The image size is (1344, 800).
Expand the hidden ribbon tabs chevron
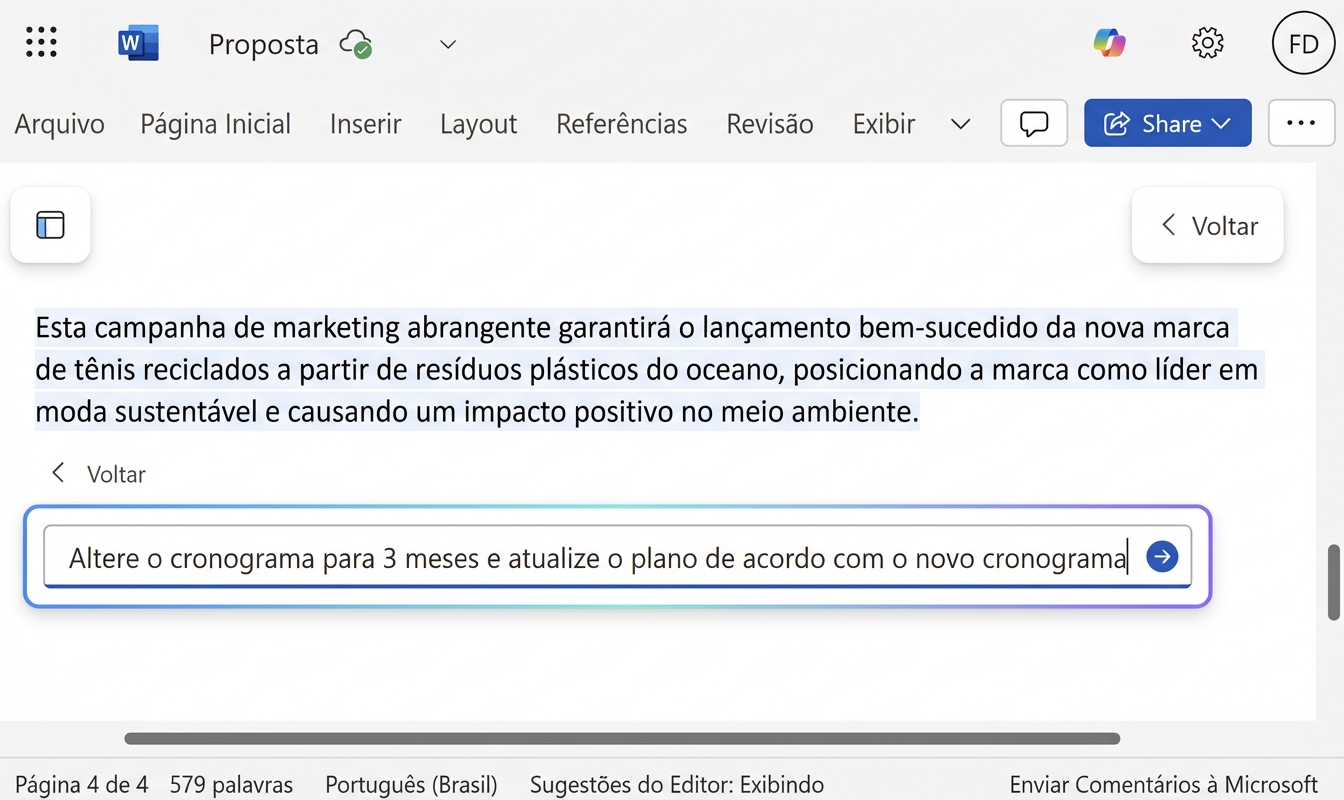pos(960,124)
